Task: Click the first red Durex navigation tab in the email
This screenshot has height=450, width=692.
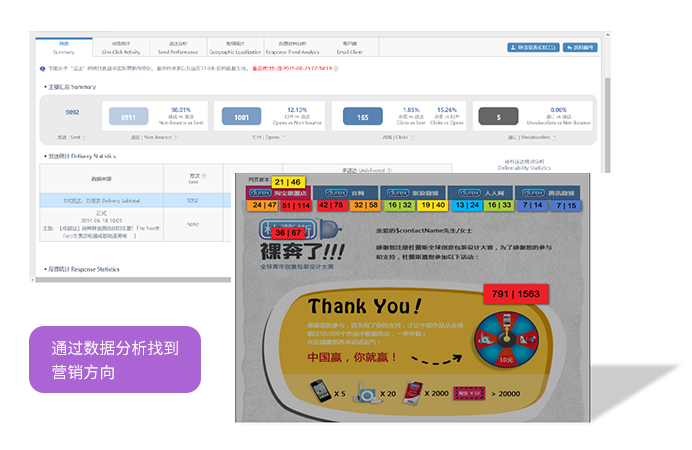Action: click(x=278, y=193)
